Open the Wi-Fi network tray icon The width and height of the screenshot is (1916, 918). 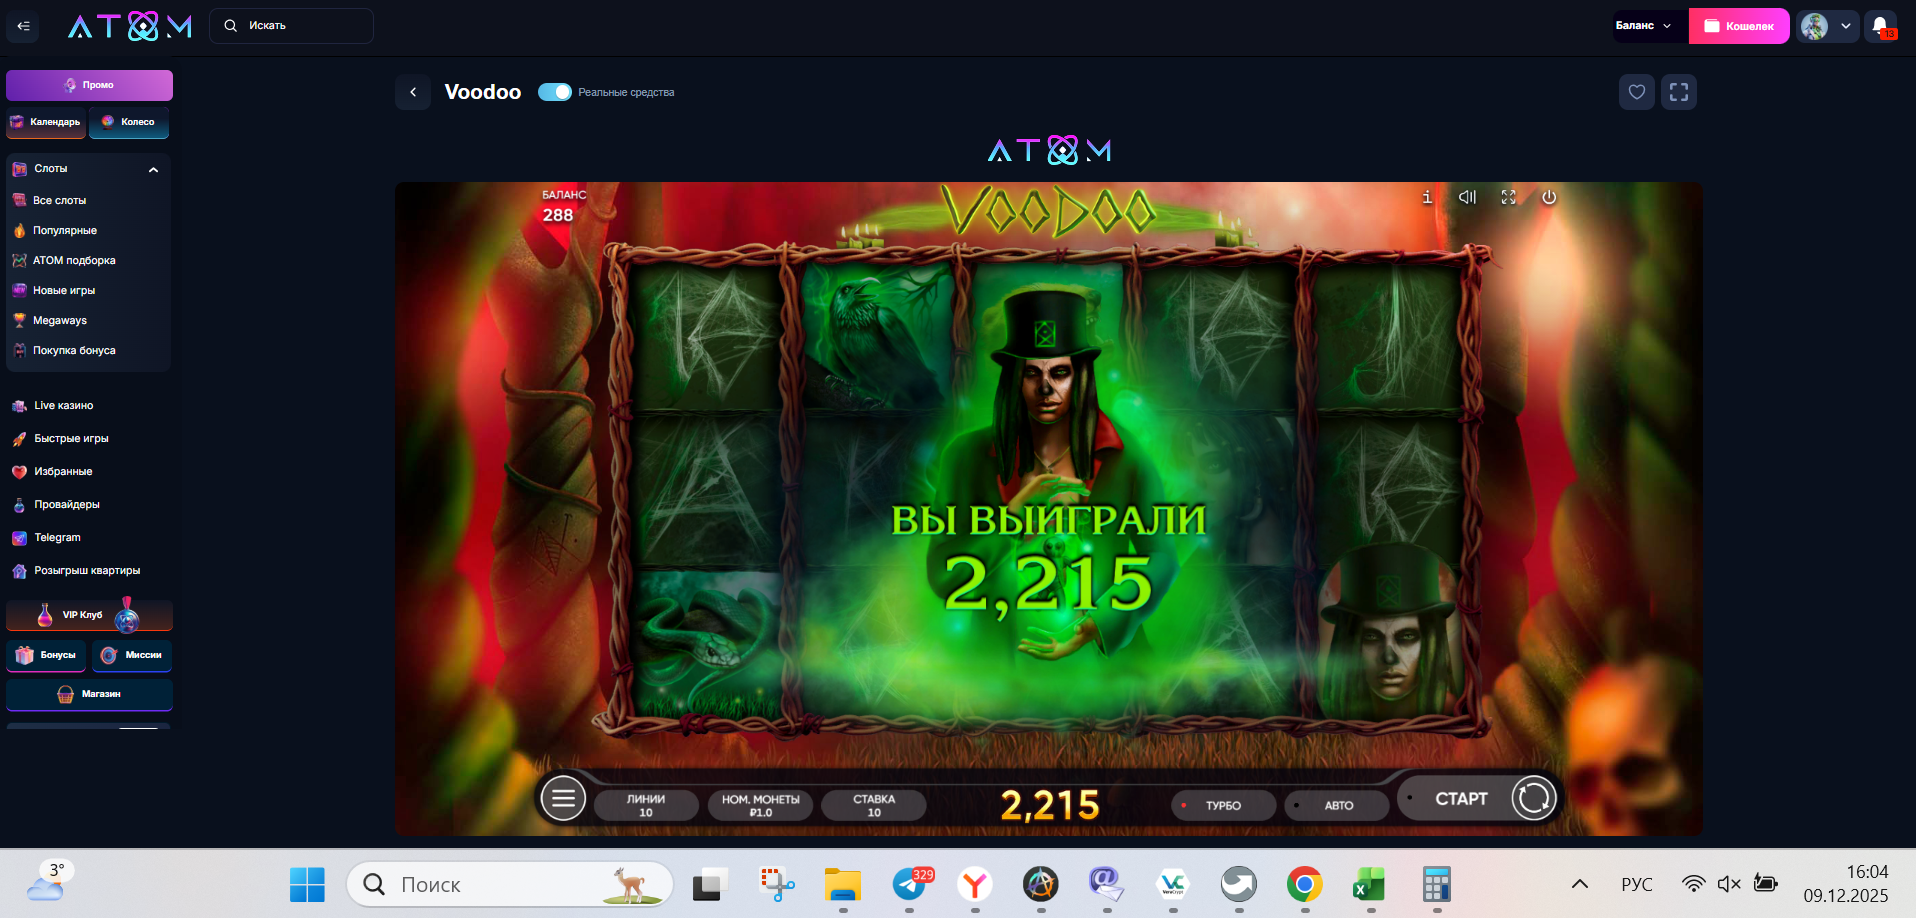click(x=1693, y=884)
